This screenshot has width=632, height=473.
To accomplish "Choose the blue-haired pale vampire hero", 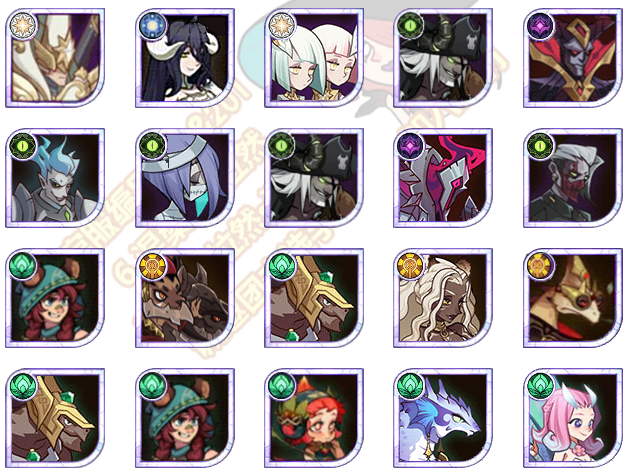I will 55,178.
